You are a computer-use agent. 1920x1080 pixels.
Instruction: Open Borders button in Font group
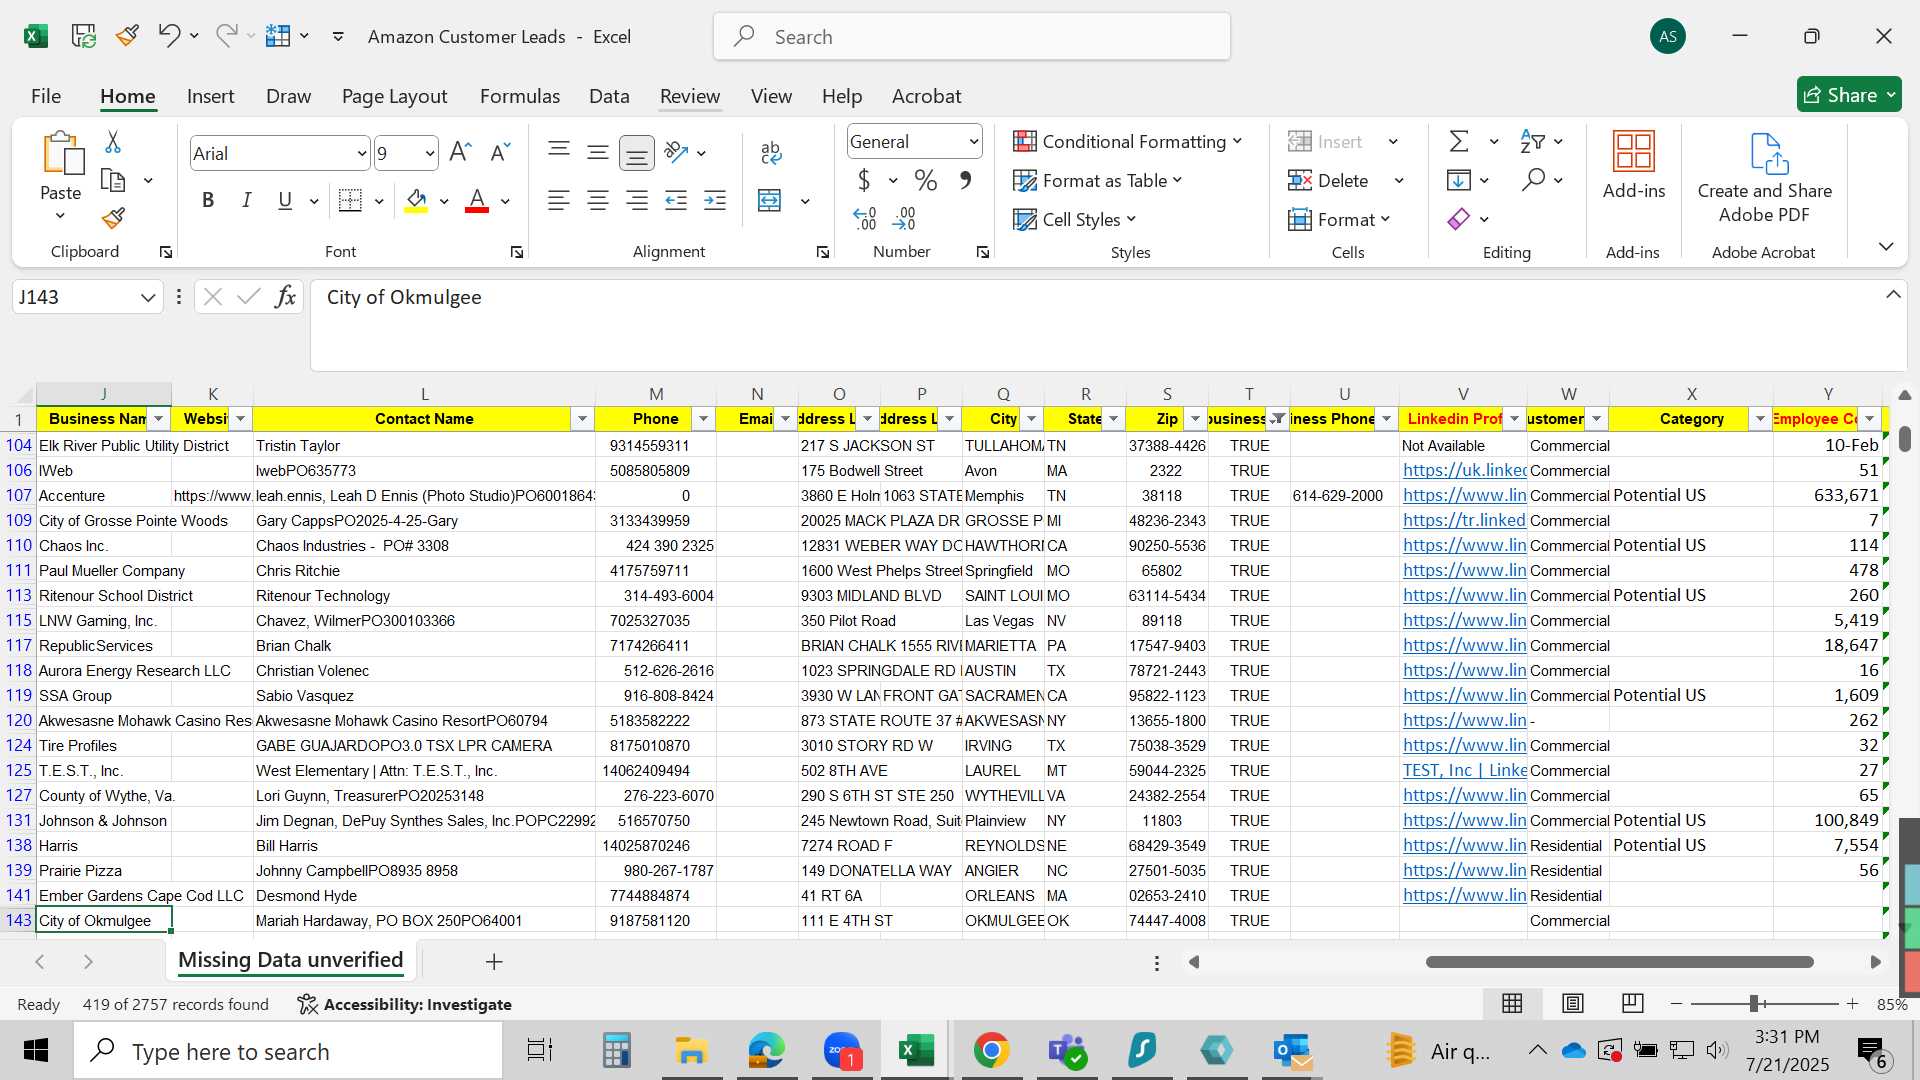(x=350, y=201)
